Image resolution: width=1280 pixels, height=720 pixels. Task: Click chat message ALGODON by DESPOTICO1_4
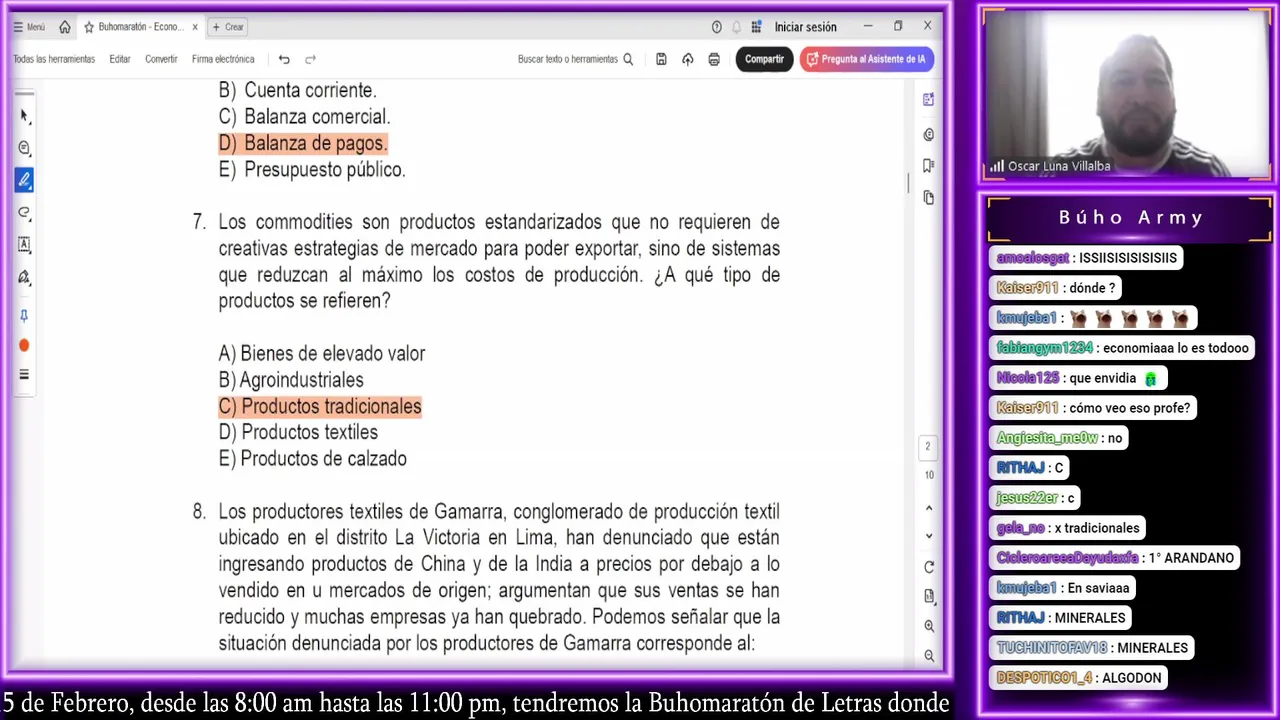click(x=1079, y=678)
